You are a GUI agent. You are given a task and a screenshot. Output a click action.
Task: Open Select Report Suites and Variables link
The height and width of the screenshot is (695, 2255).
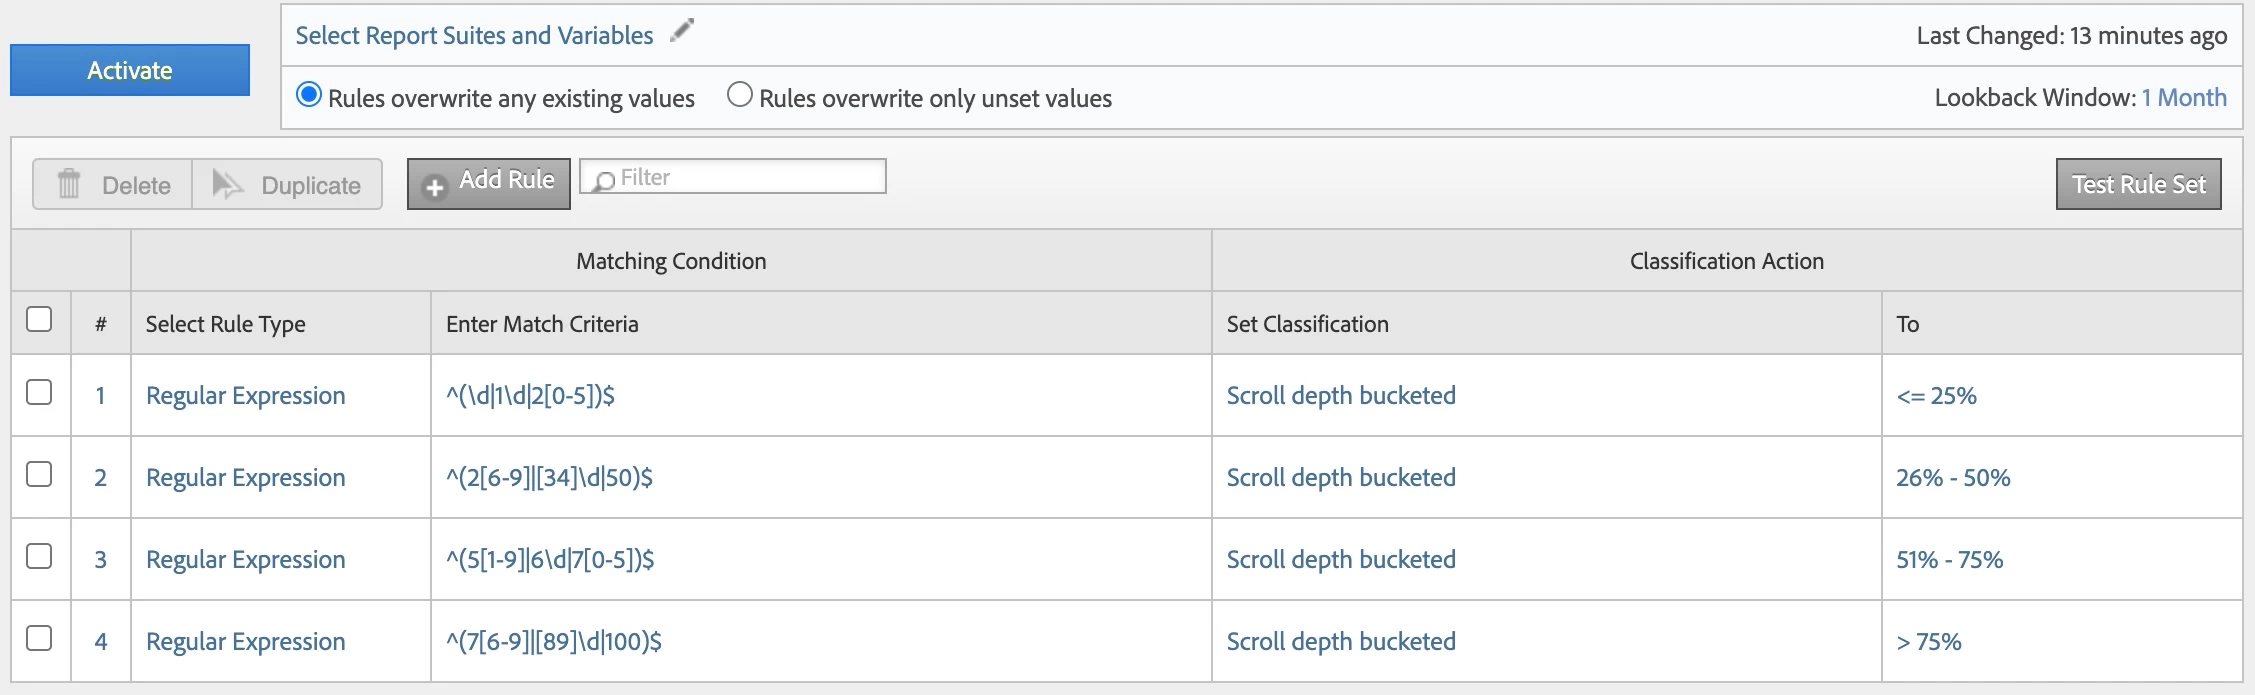pos(474,36)
